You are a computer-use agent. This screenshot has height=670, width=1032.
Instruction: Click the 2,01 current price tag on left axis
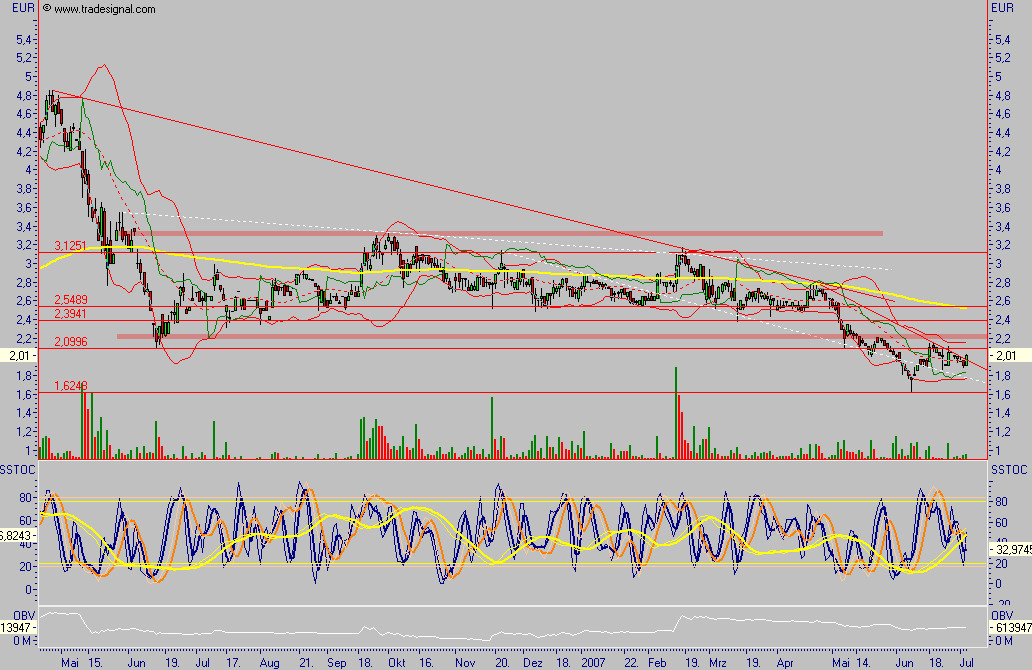pyautogui.click(x=19, y=356)
